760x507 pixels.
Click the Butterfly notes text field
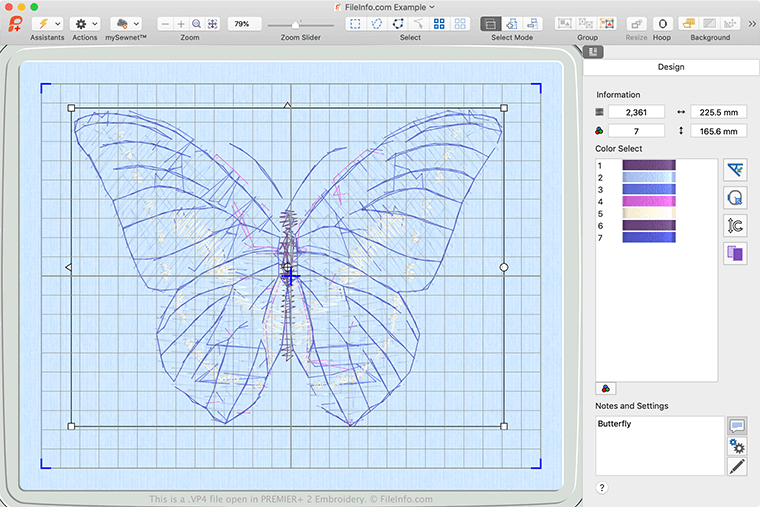point(660,445)
